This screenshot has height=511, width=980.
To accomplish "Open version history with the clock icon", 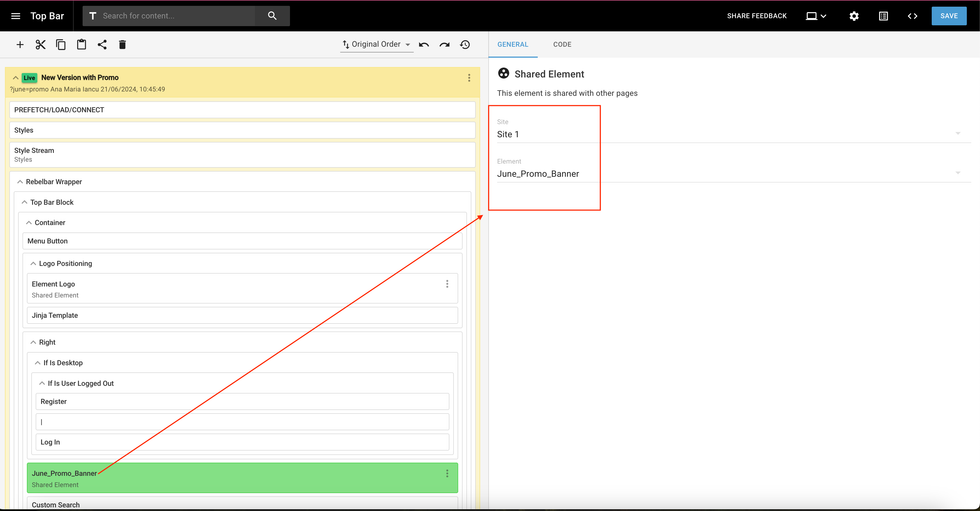I will pos(465,45).
